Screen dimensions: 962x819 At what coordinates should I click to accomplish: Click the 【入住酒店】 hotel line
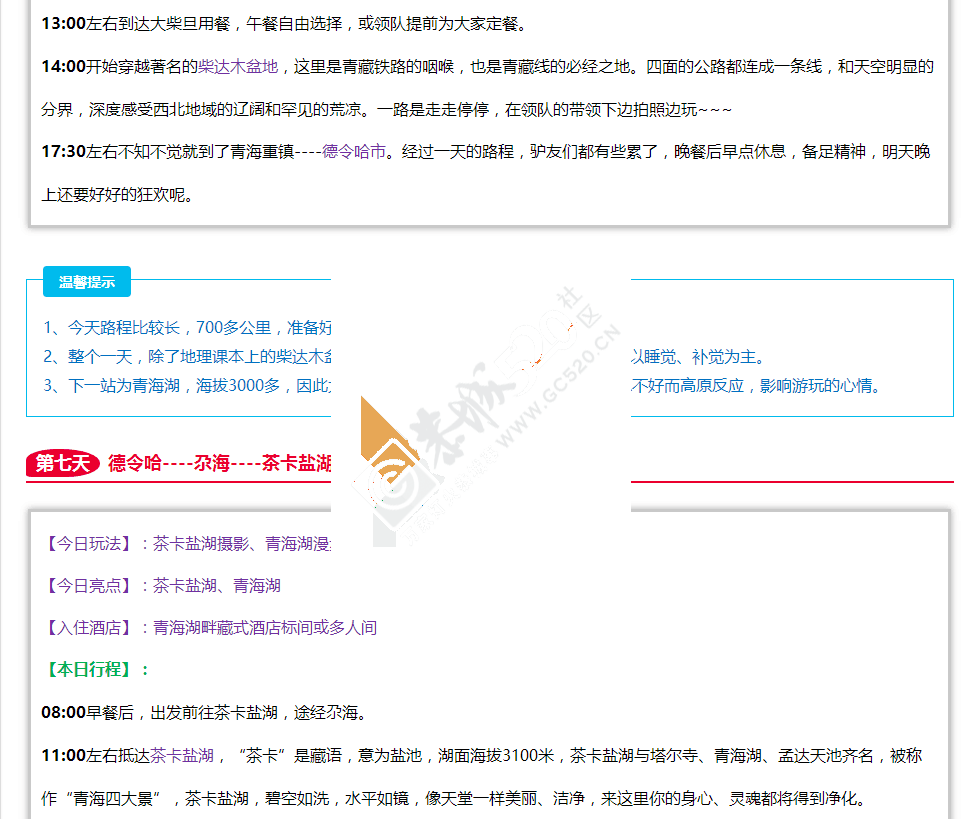(210, 628)
